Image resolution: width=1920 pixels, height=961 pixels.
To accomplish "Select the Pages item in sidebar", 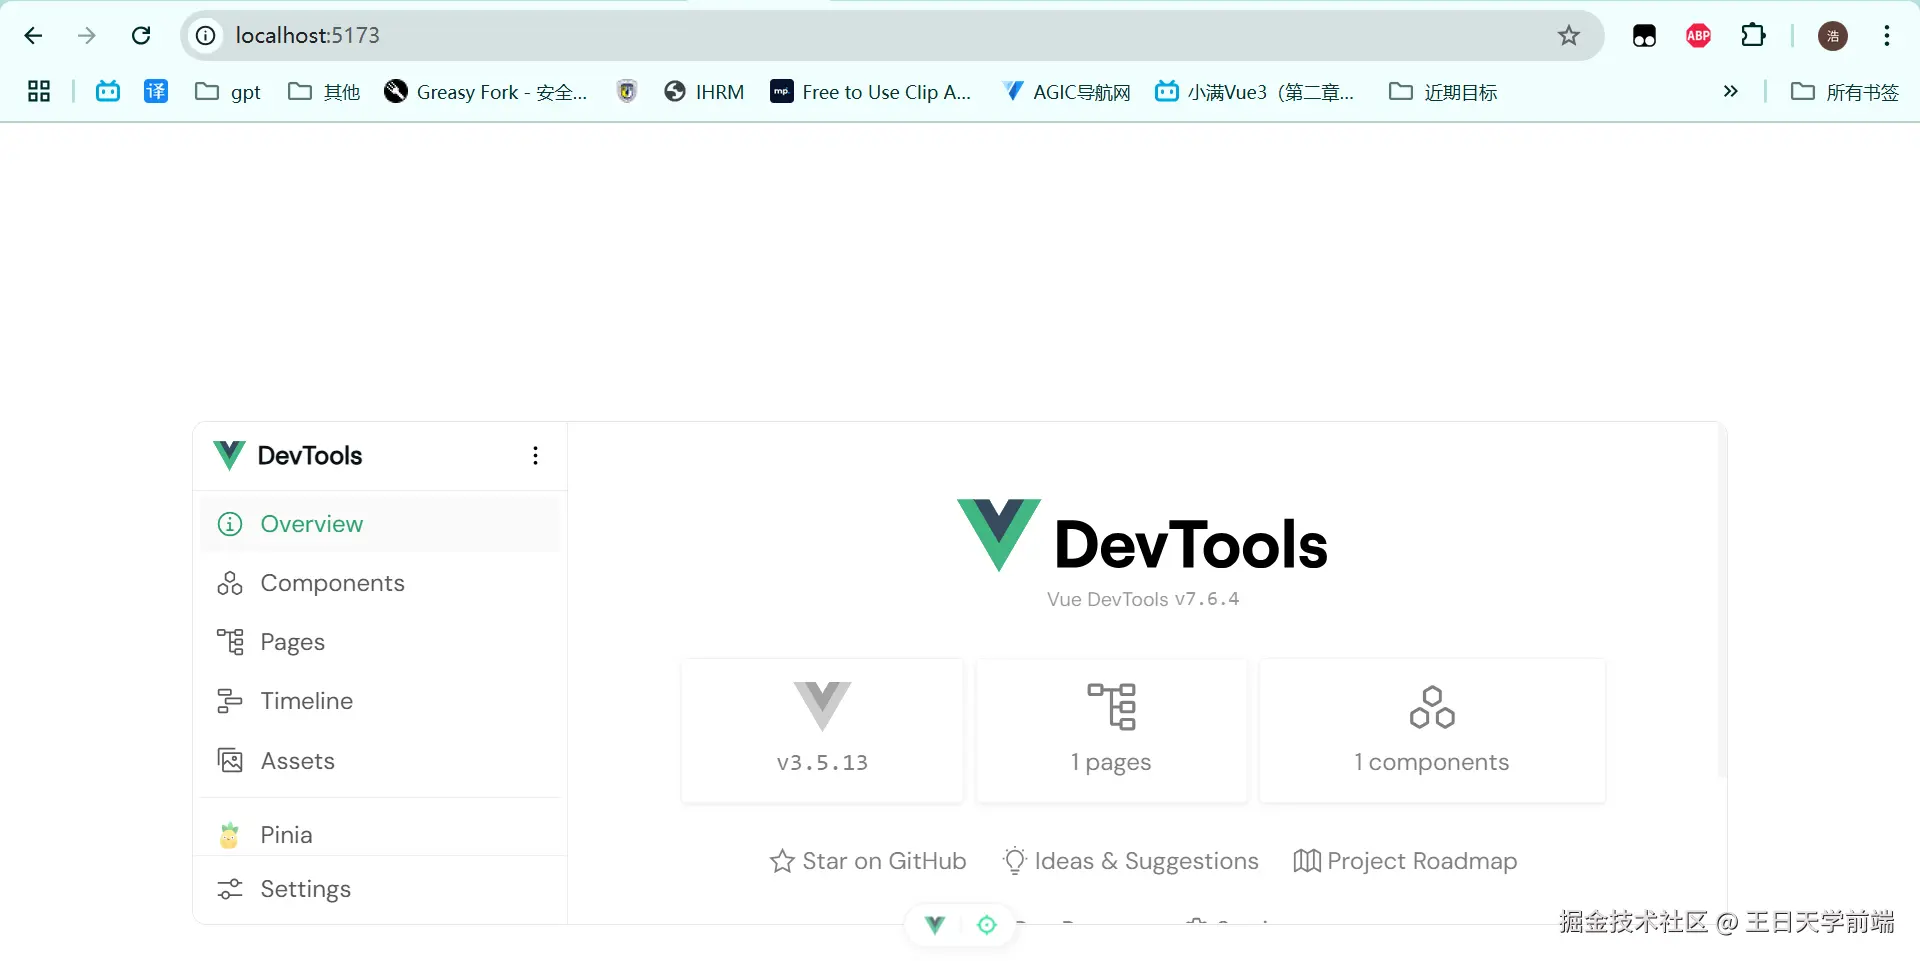I will tap(291, 642).
